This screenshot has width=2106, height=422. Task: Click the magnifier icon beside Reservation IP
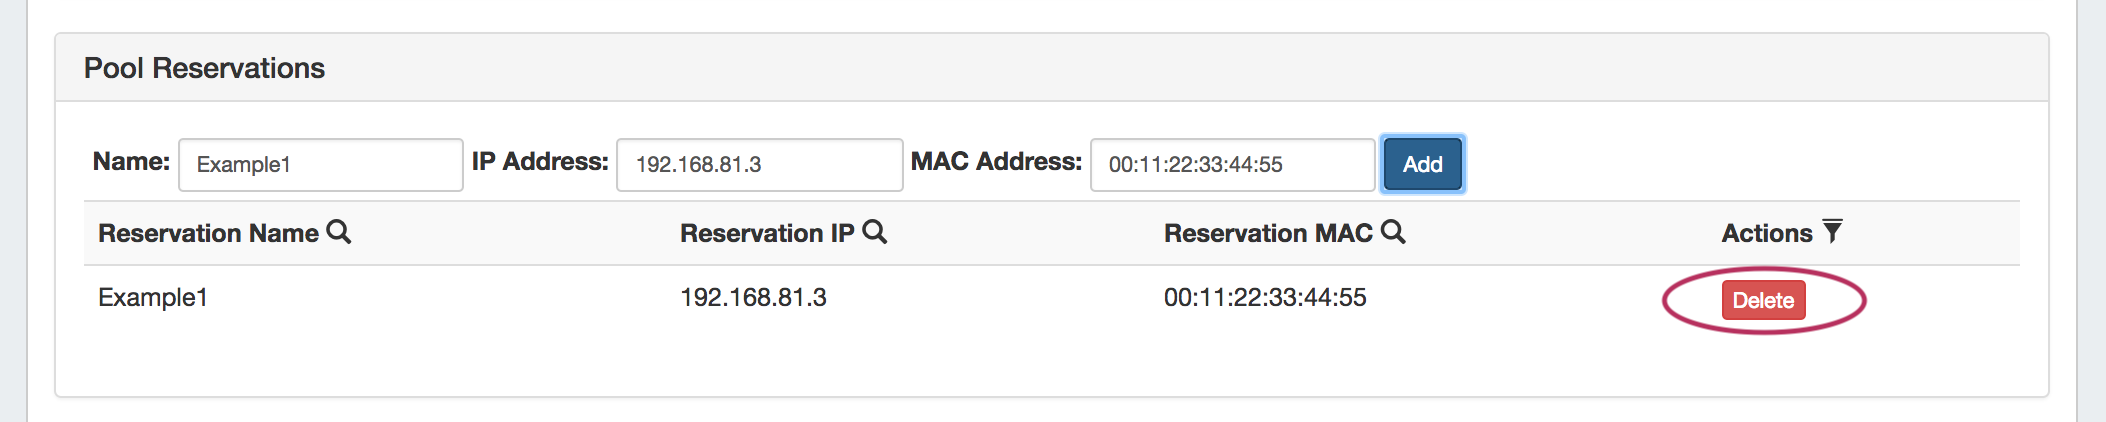click(875, 232)
